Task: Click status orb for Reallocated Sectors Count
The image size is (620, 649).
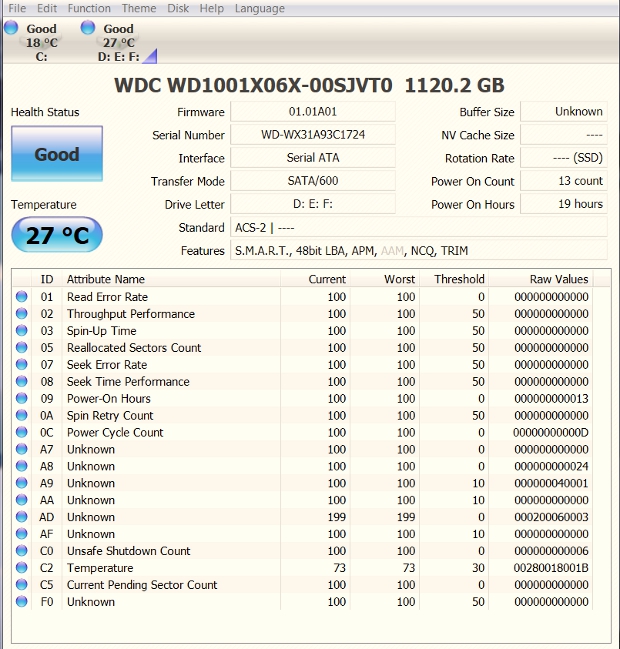Action: (22, 348)
